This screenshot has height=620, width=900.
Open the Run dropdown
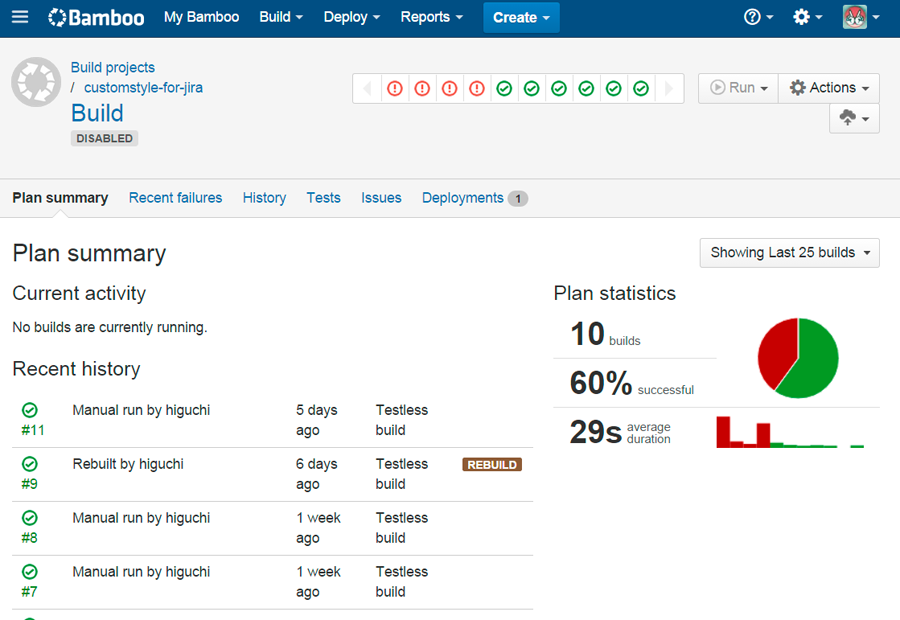[x=738, y=88]
